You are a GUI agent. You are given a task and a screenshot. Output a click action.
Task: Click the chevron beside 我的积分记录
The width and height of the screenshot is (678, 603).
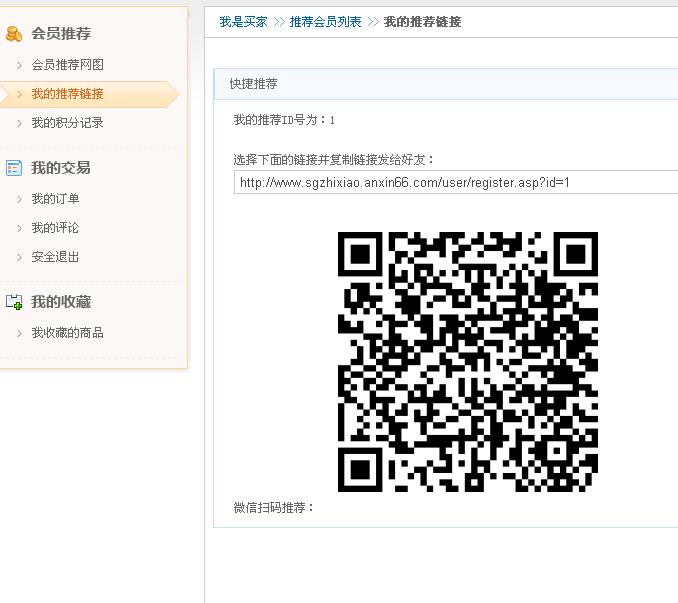pos(19,123)
